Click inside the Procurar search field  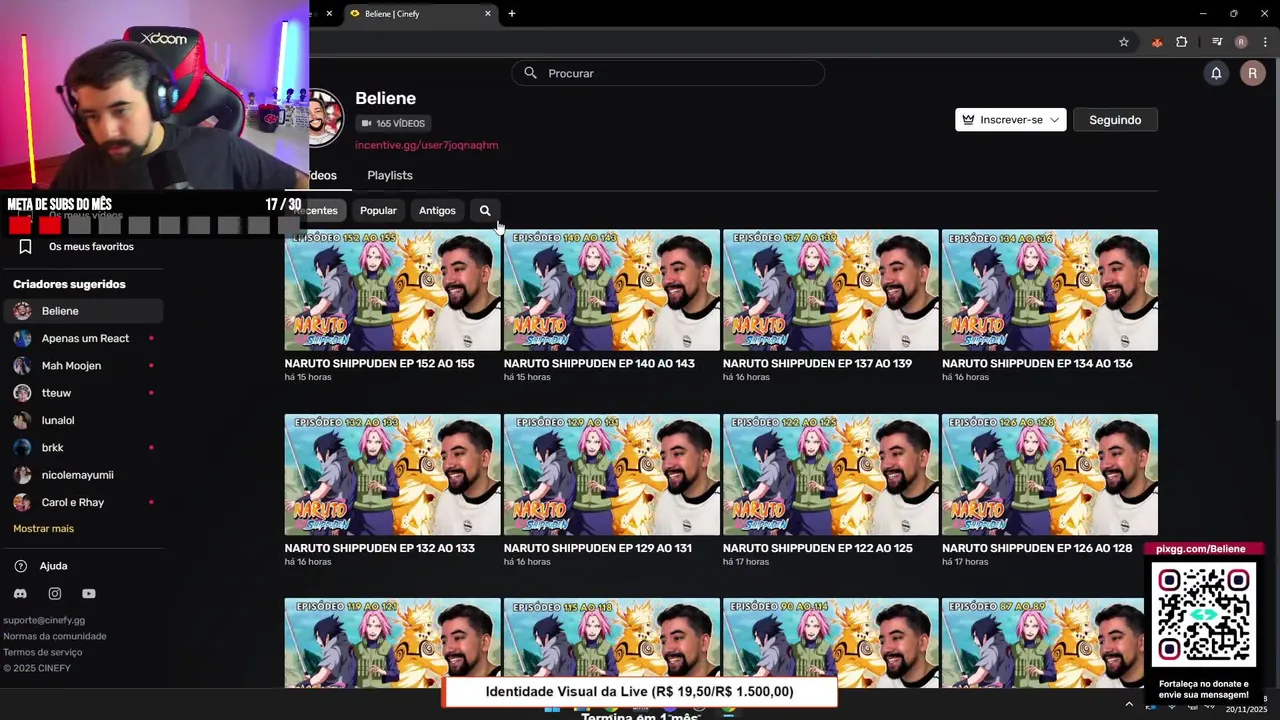tap(668, 73)
